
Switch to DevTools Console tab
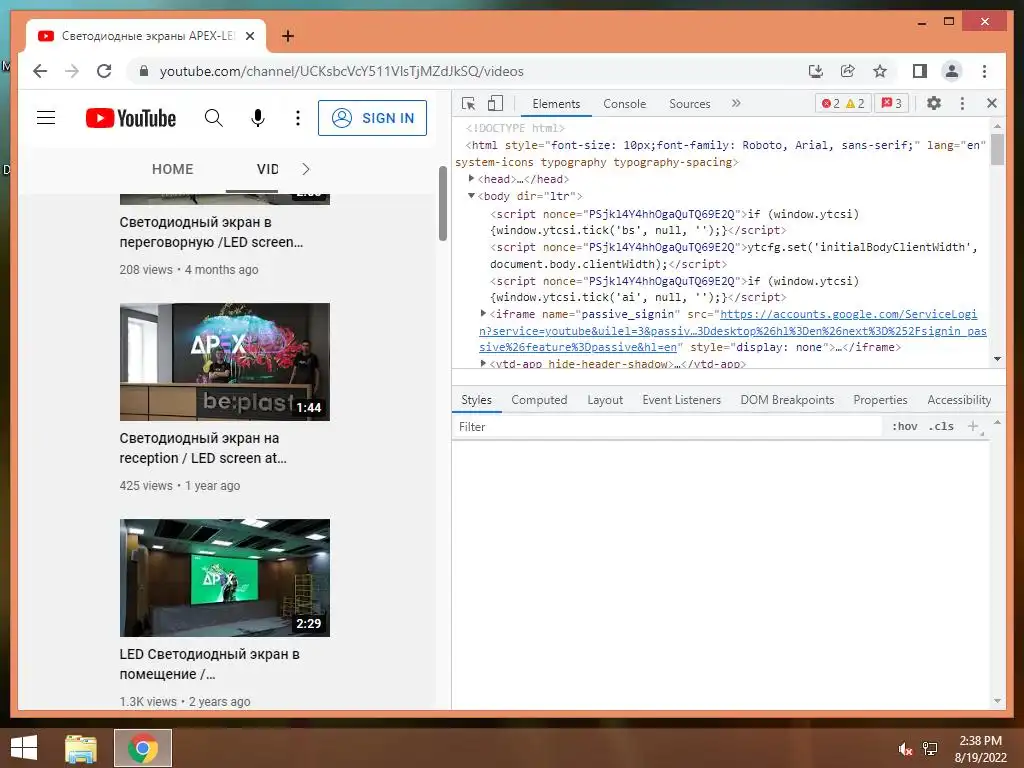pos(624,103)
